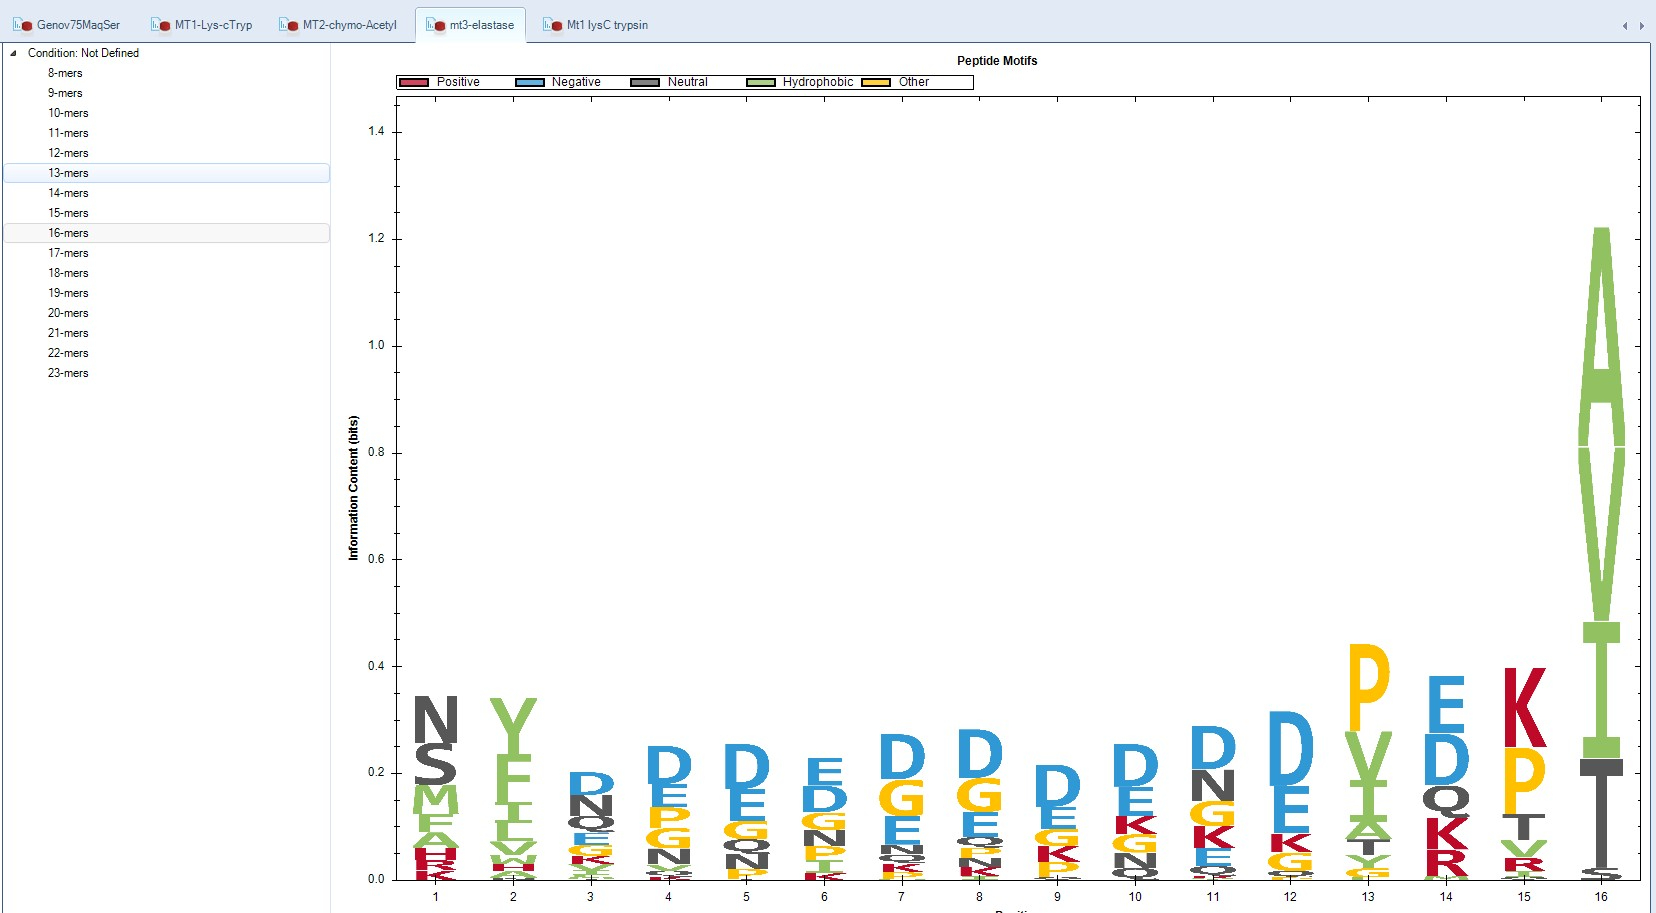Click the tall A letter at position 16
This screenshot has width=1656, height=913.
click(x=1601, y=330)
